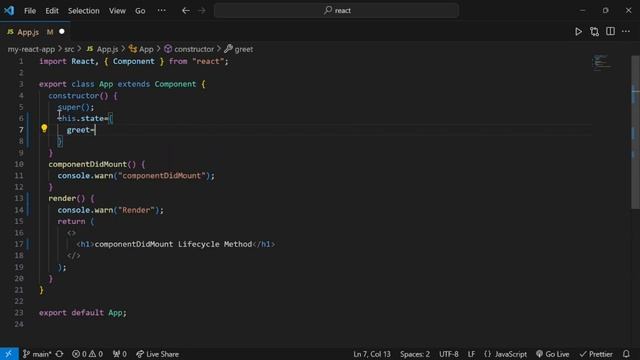The width and height of the screenshot is (640, 360).
Task: Click greet in the breadcrumb
Action: [x=239, y=49]
